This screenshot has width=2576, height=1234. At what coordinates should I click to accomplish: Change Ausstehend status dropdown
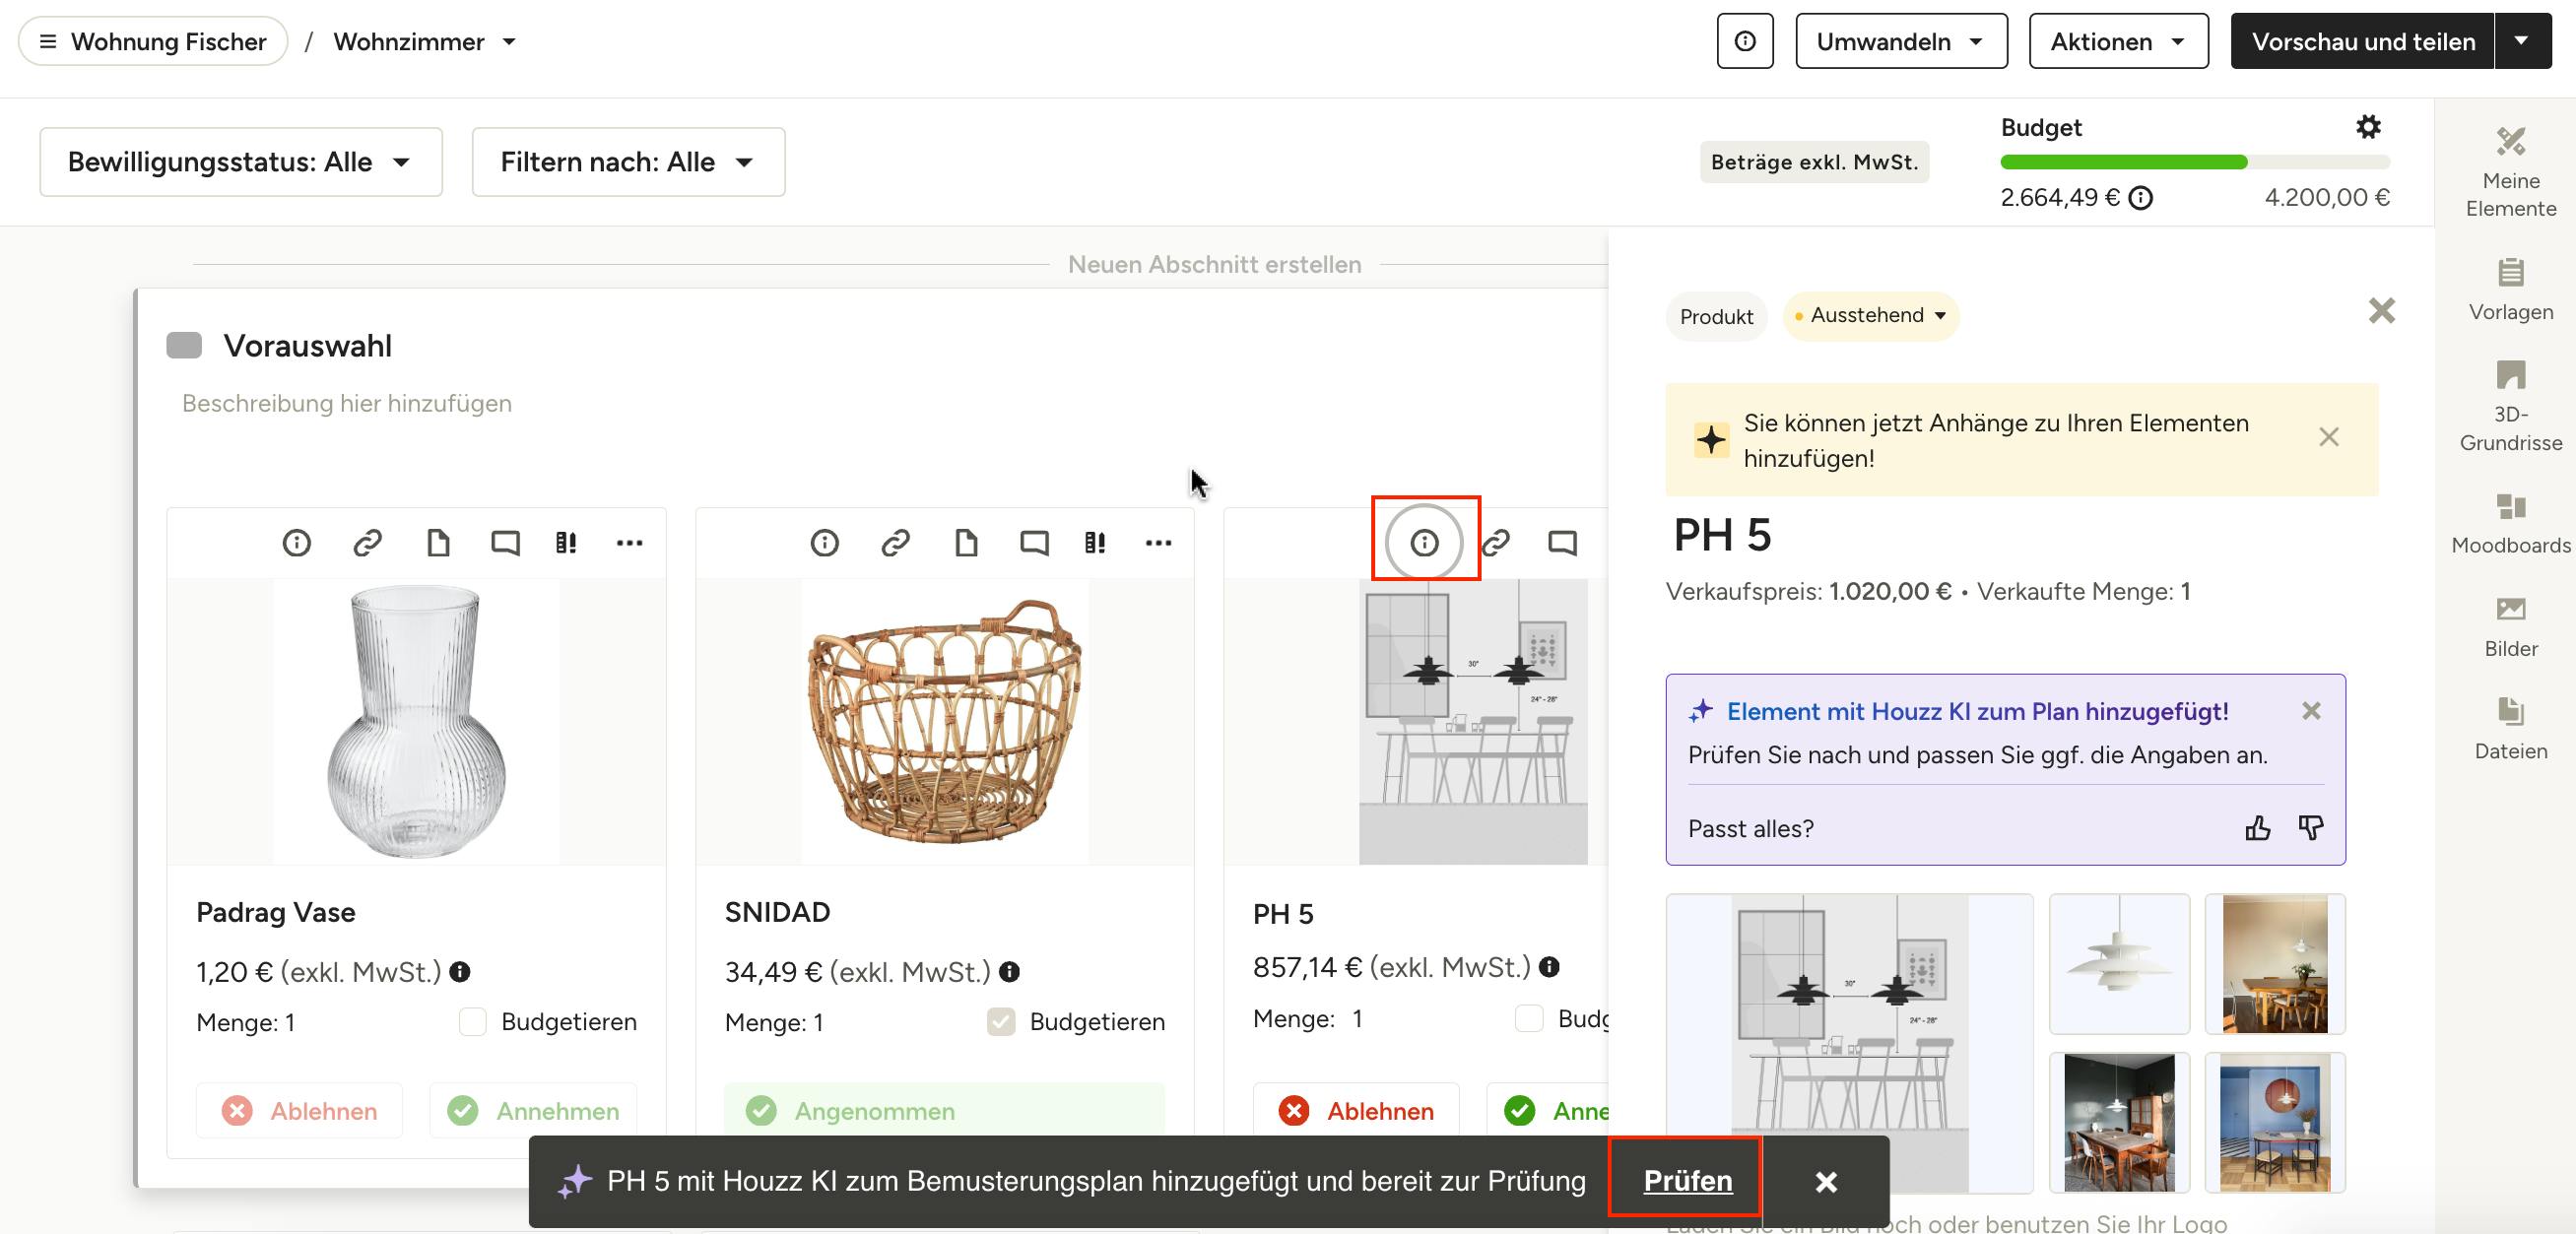[1870, 316]
